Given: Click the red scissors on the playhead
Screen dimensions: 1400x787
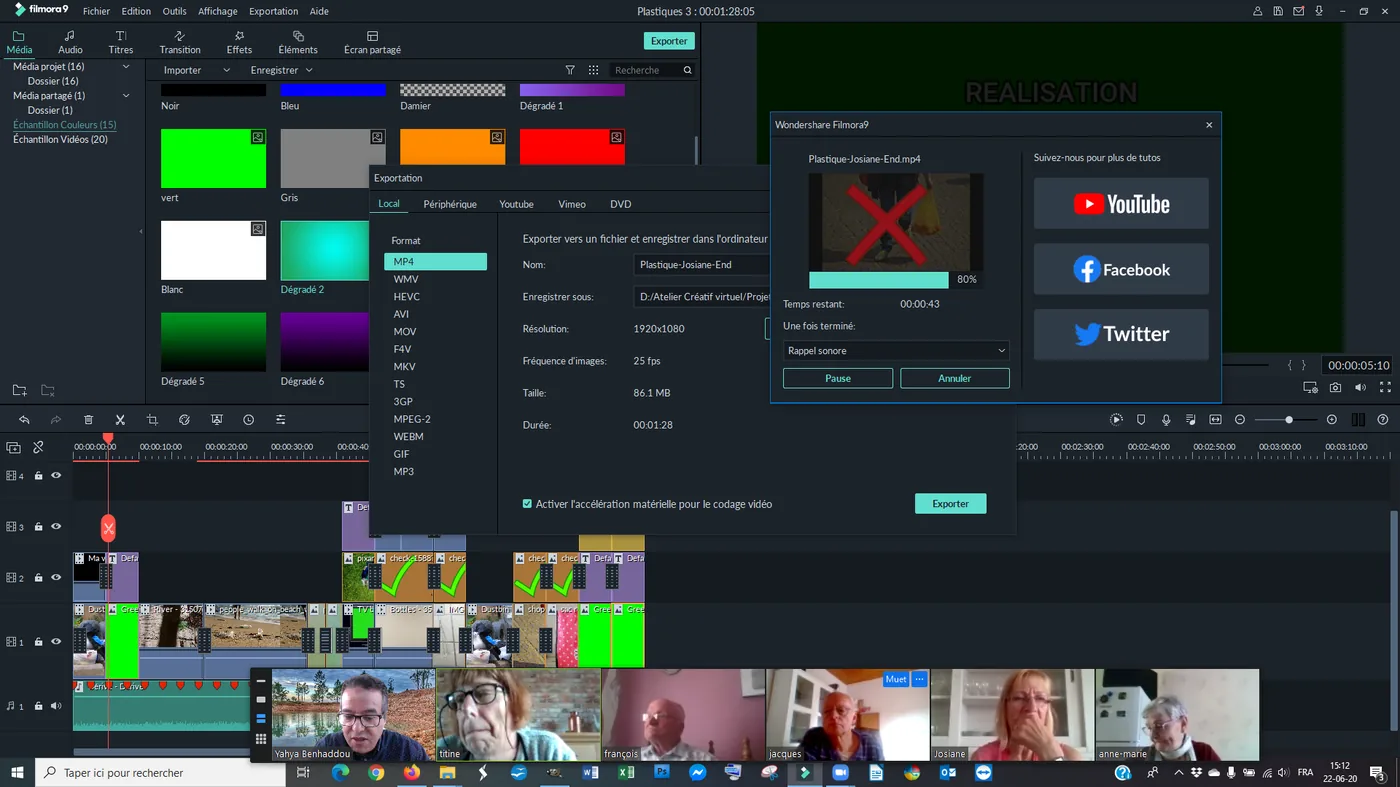Looking at the screenshot, I should pos(108,528).
